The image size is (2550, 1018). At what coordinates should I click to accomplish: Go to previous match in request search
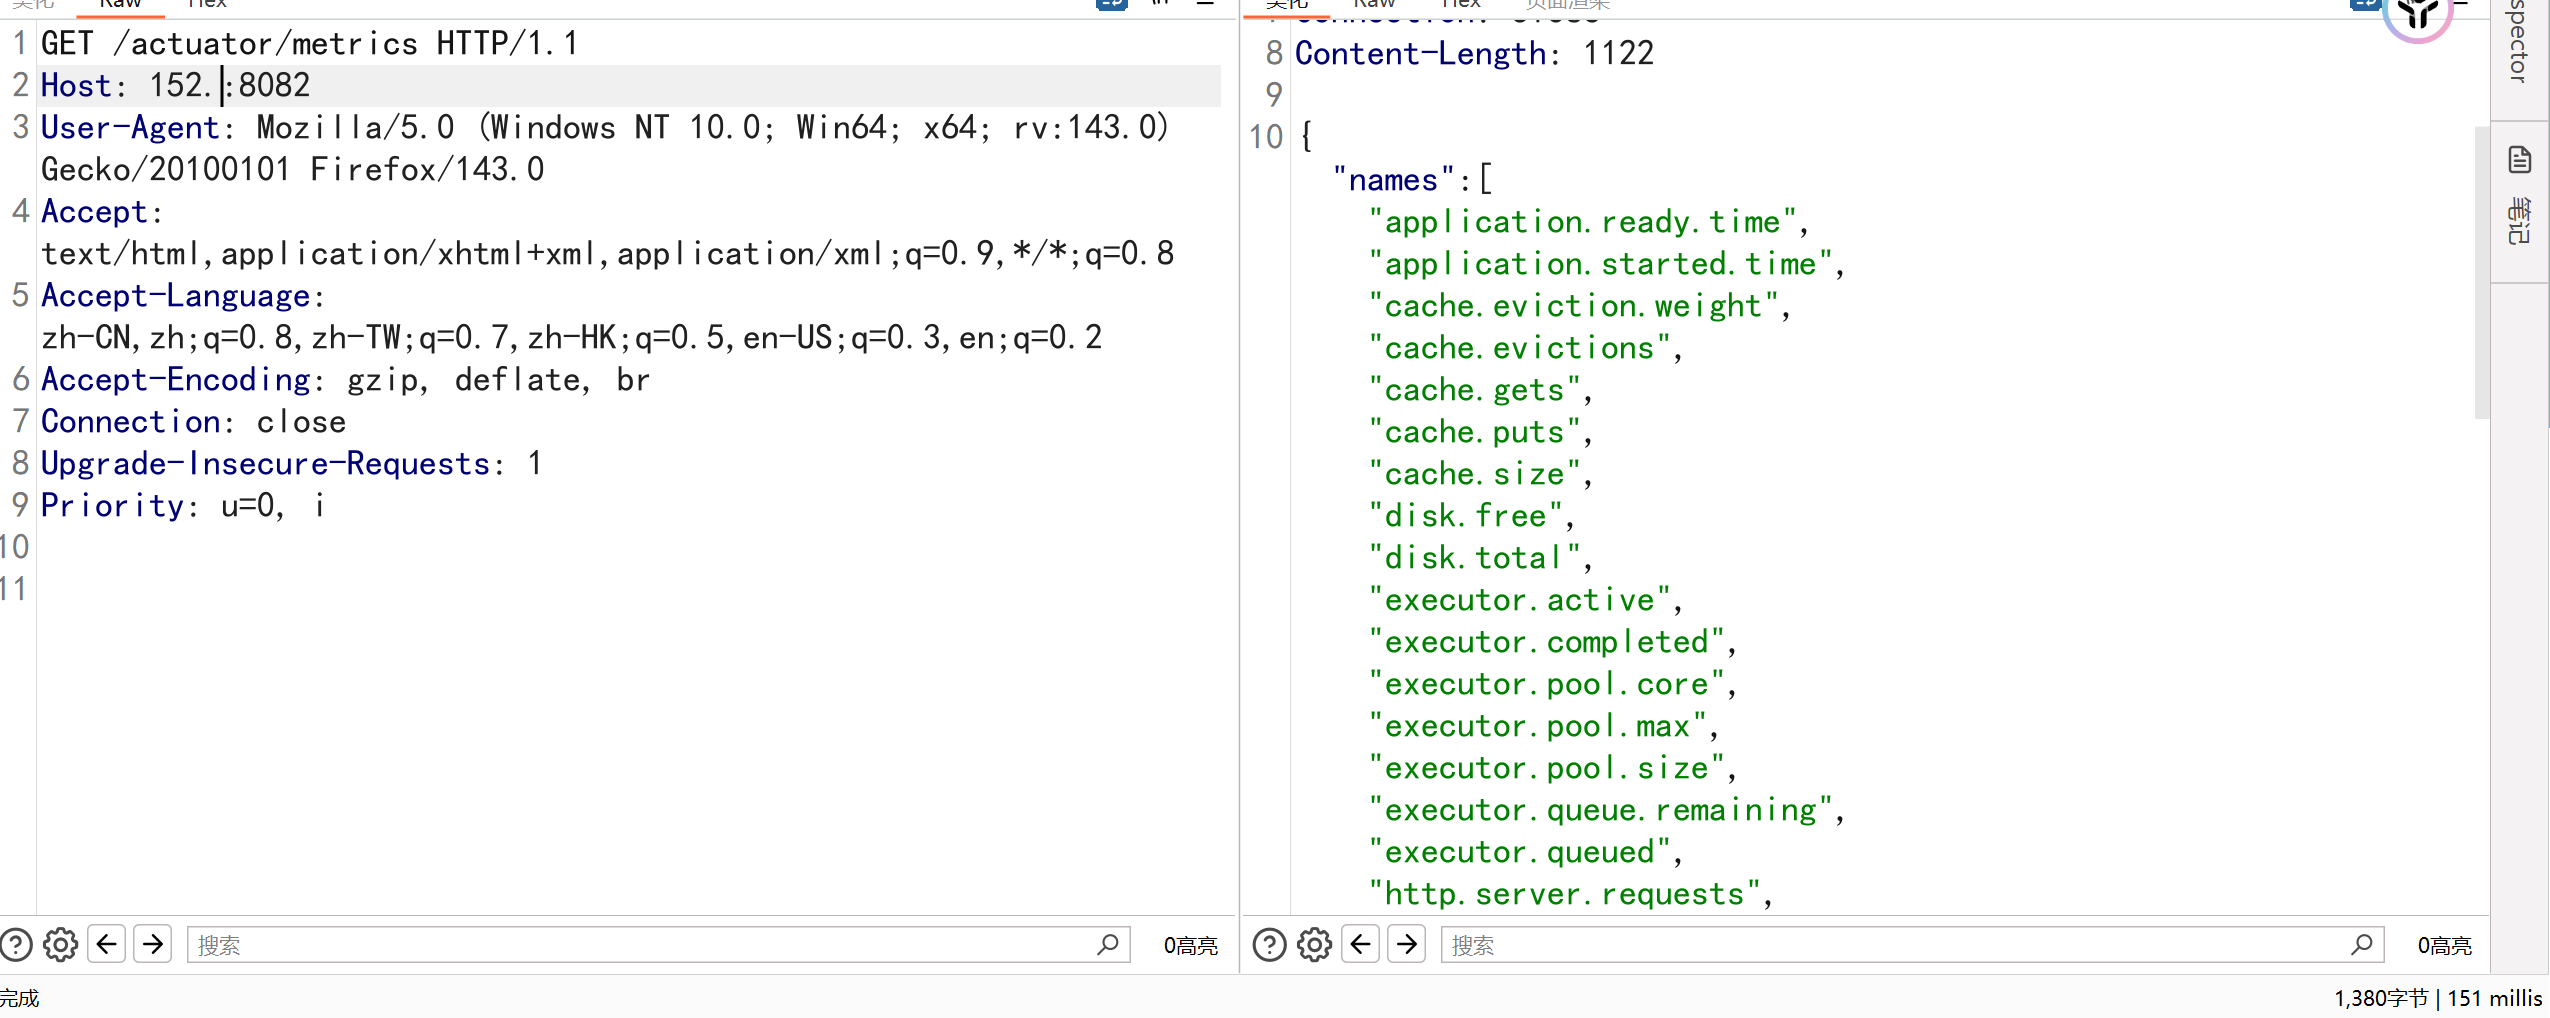[107, 945]
